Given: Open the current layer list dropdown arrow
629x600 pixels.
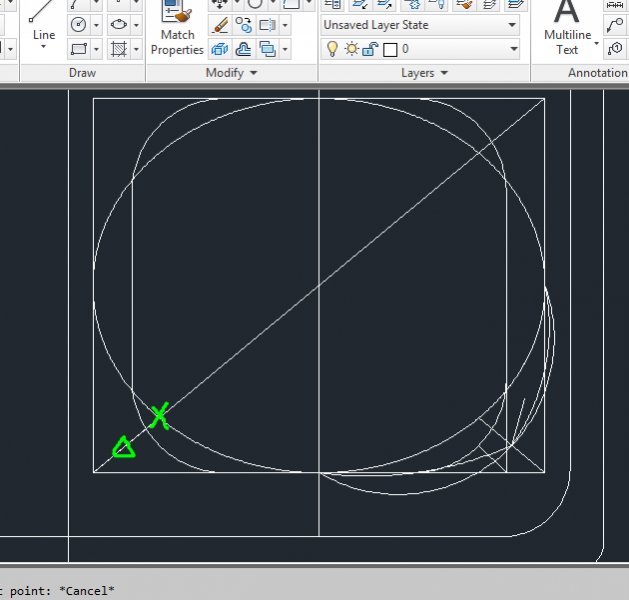Looking at the screenshot, I should (514, 49).
